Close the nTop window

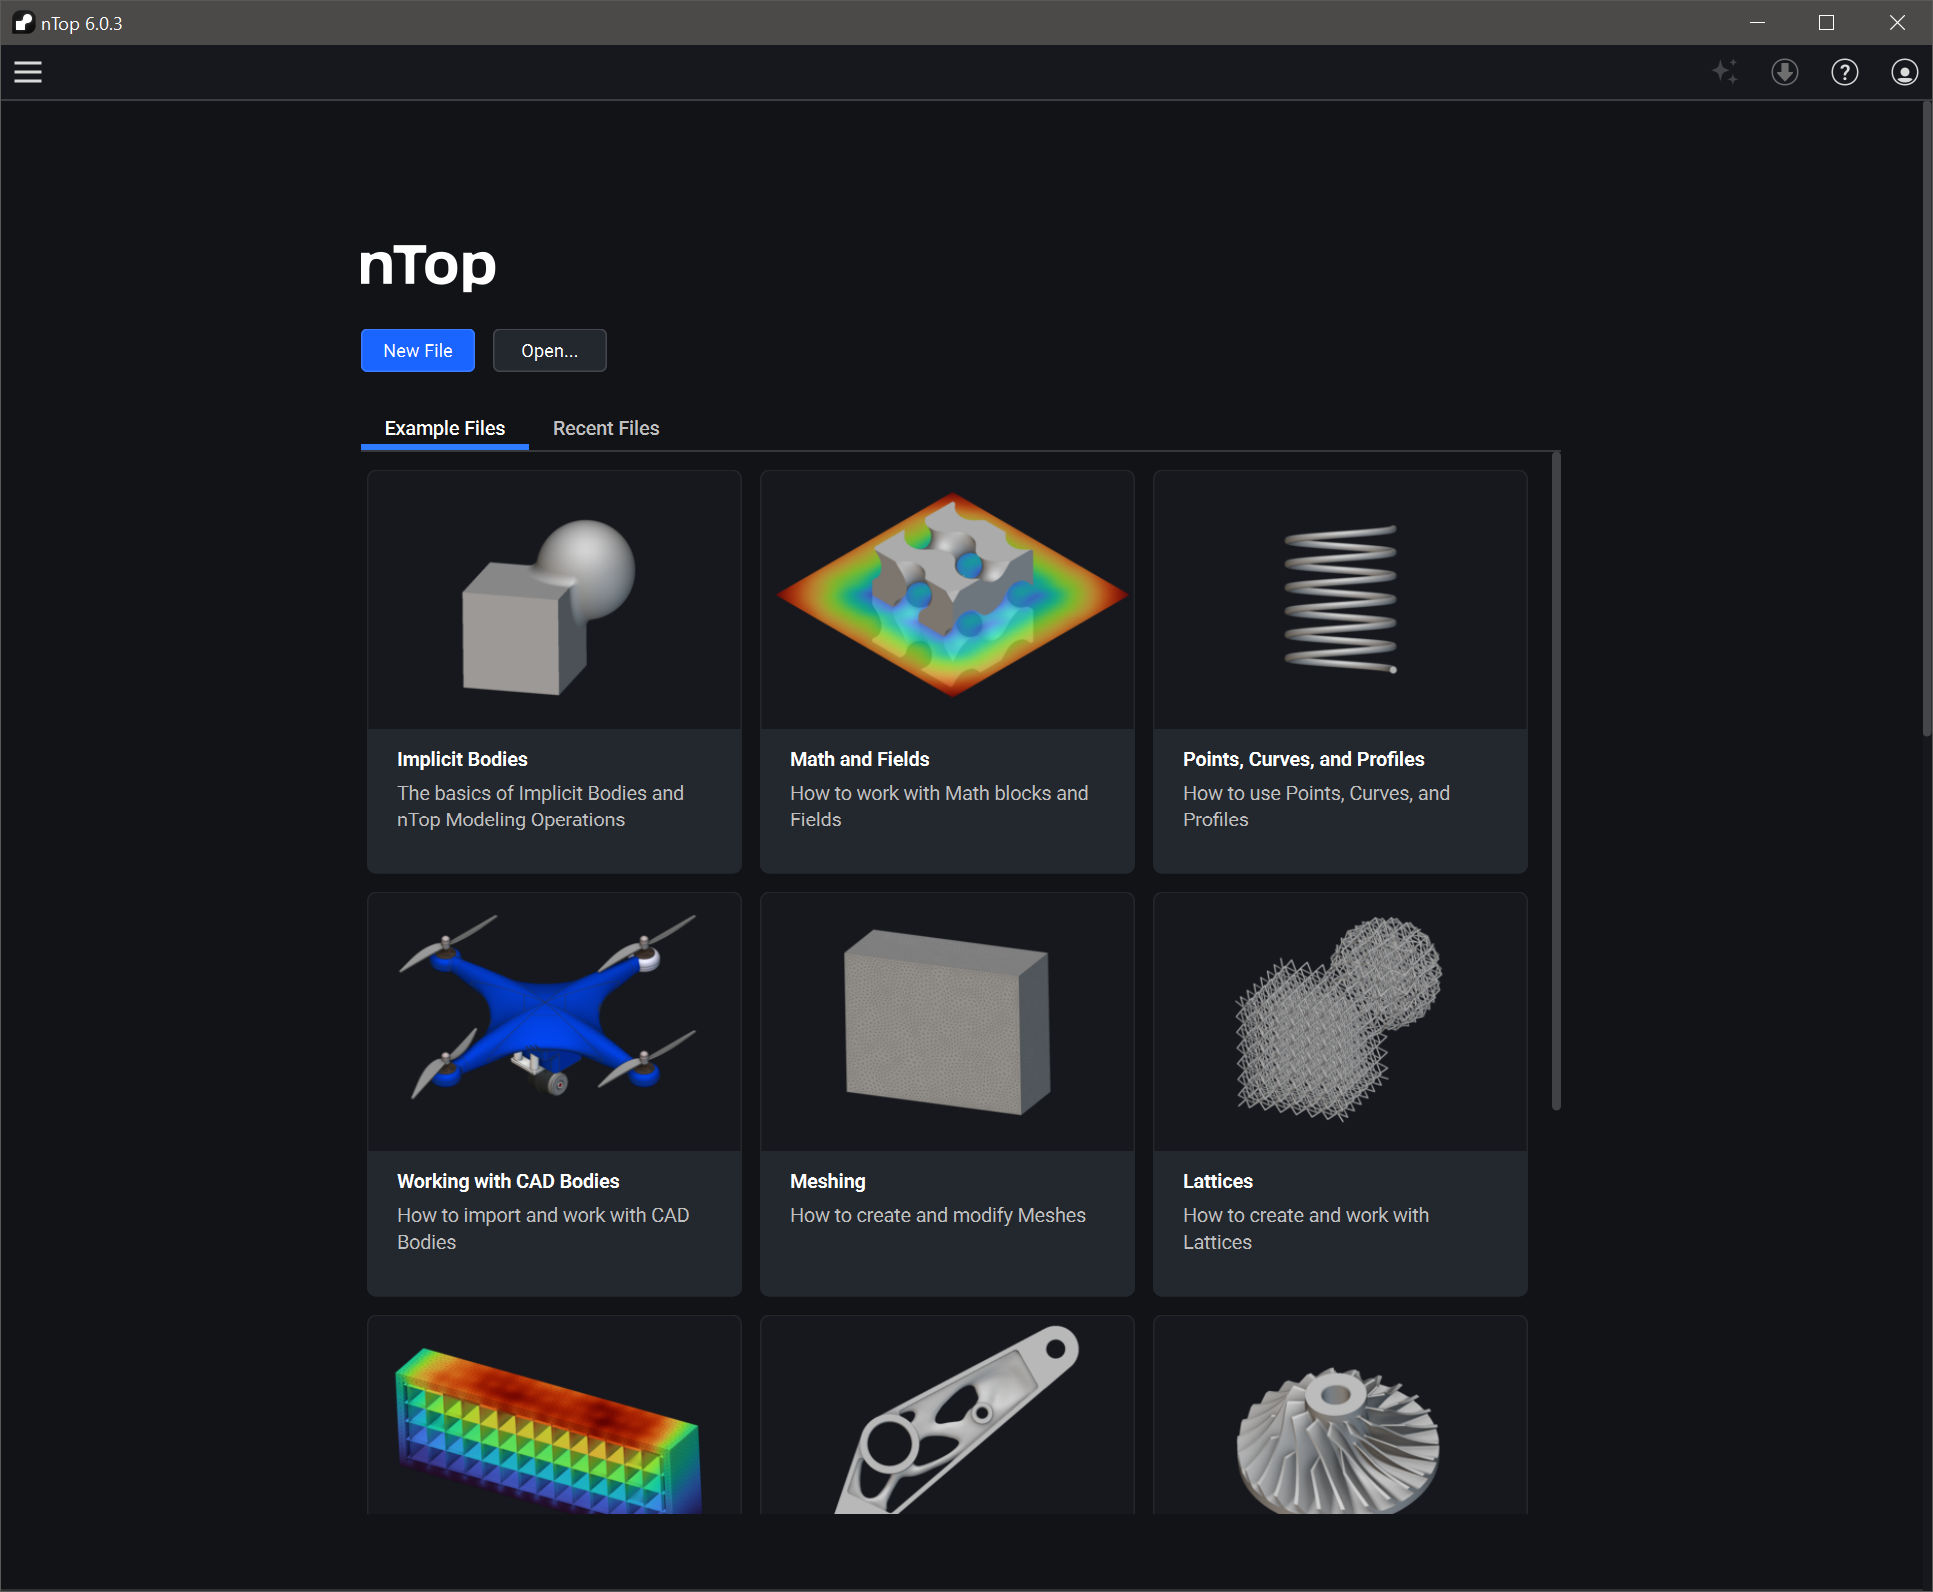click(1897, 22)
